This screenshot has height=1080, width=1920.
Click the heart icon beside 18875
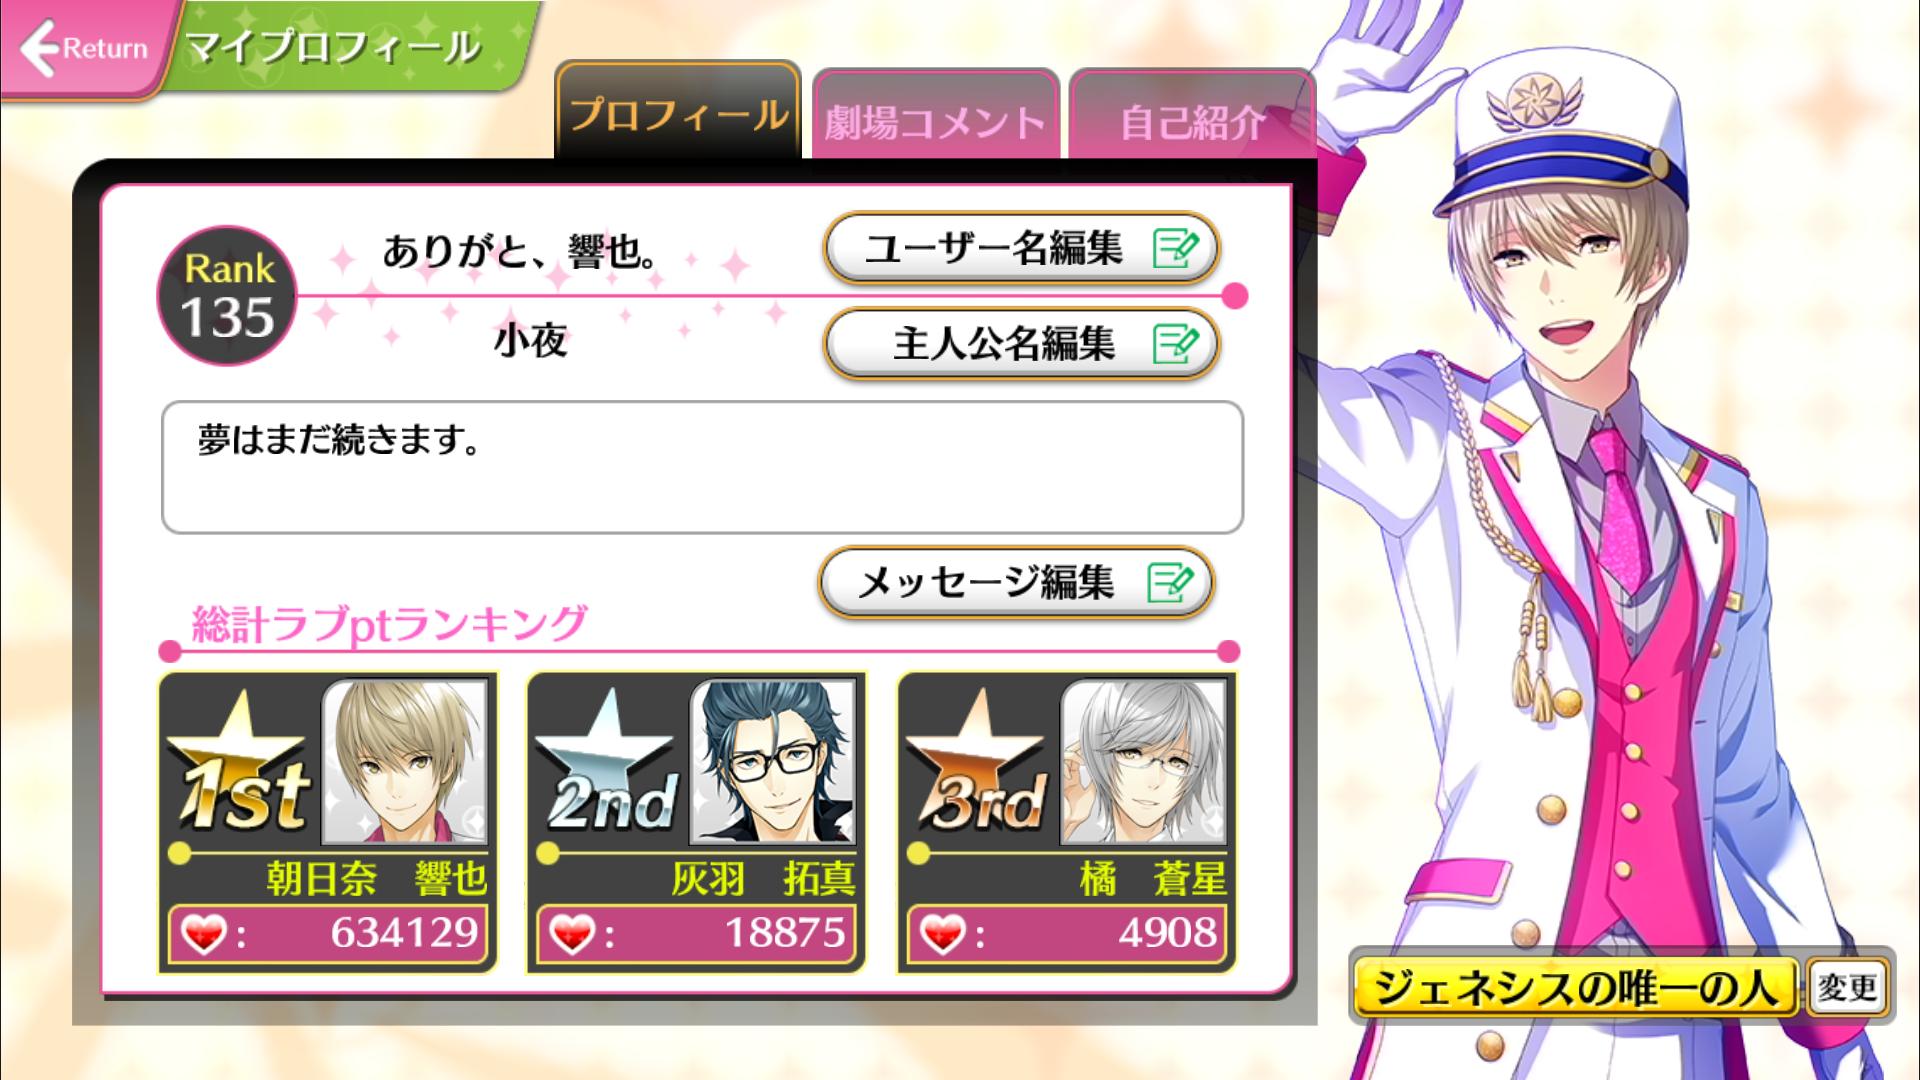pos(572,935)
